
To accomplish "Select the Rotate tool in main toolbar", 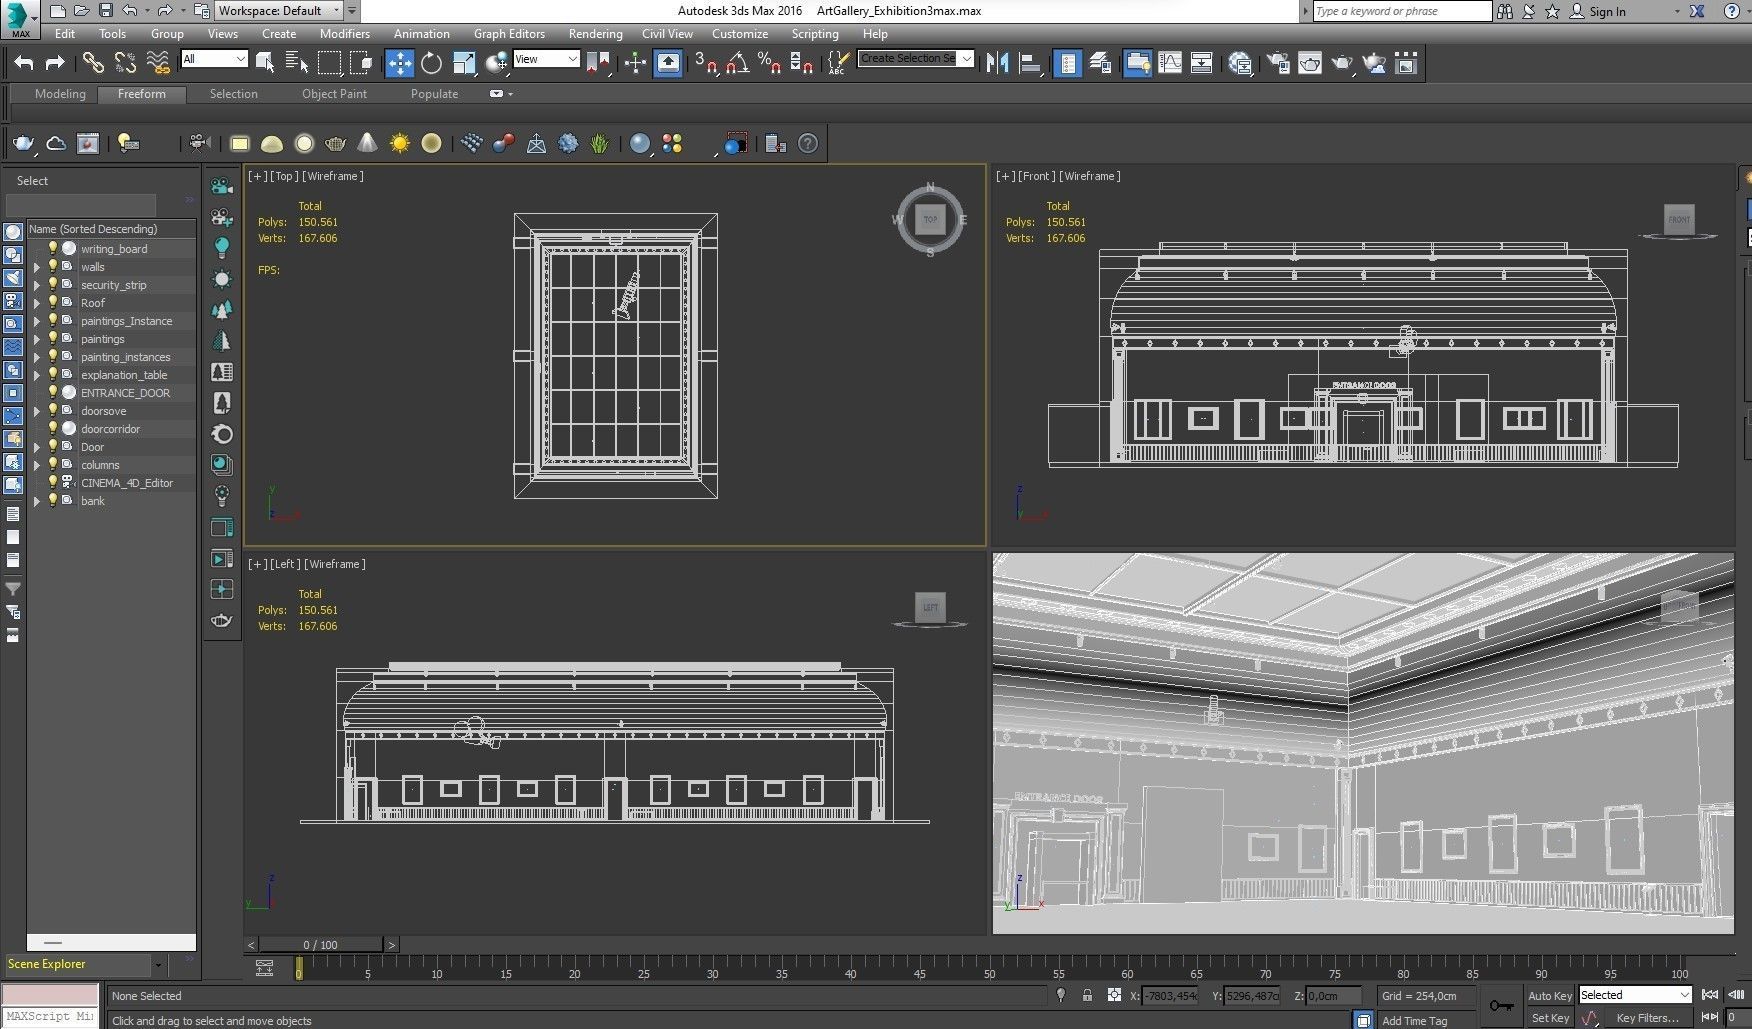I will point(431,63).
